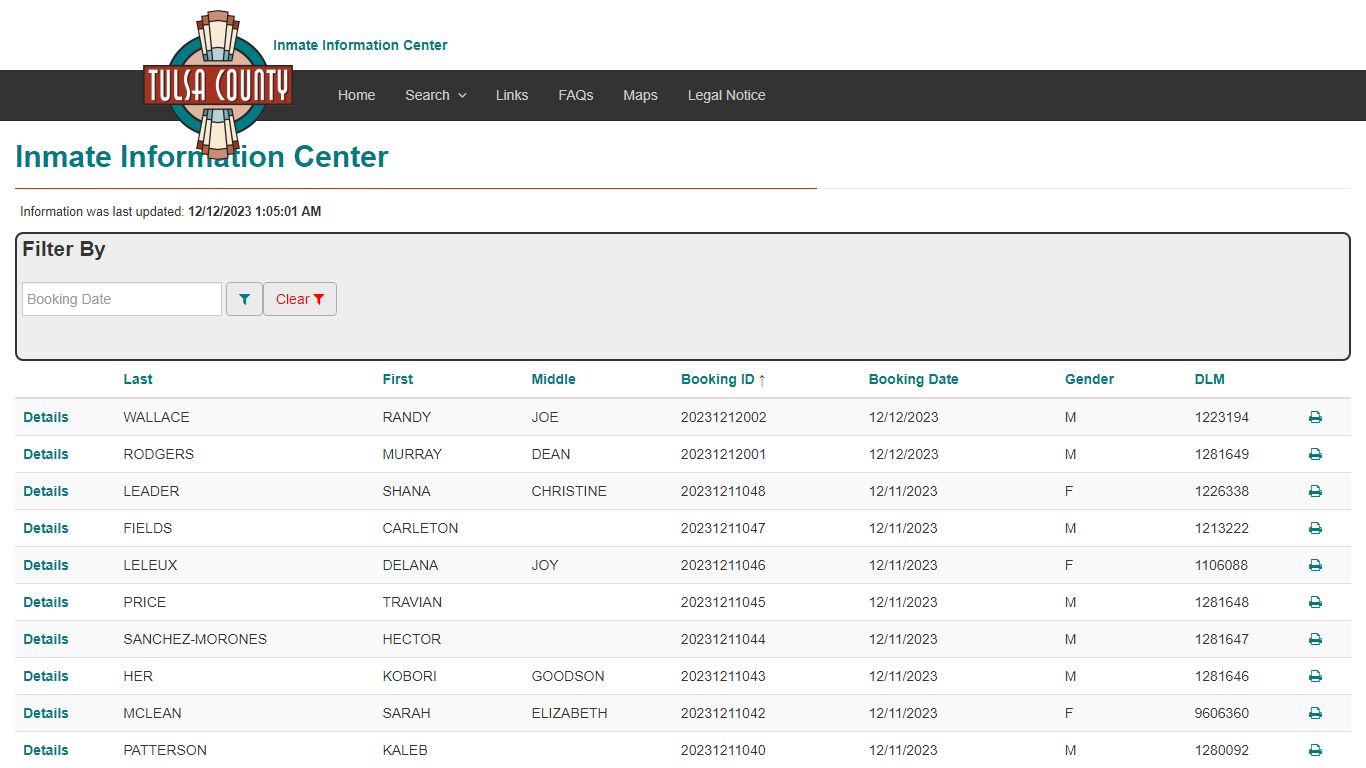Image resolution: width=1366 pixels, height=768 pixels.
Task: Open the Links menu item
Action: (x=512, y=95)
